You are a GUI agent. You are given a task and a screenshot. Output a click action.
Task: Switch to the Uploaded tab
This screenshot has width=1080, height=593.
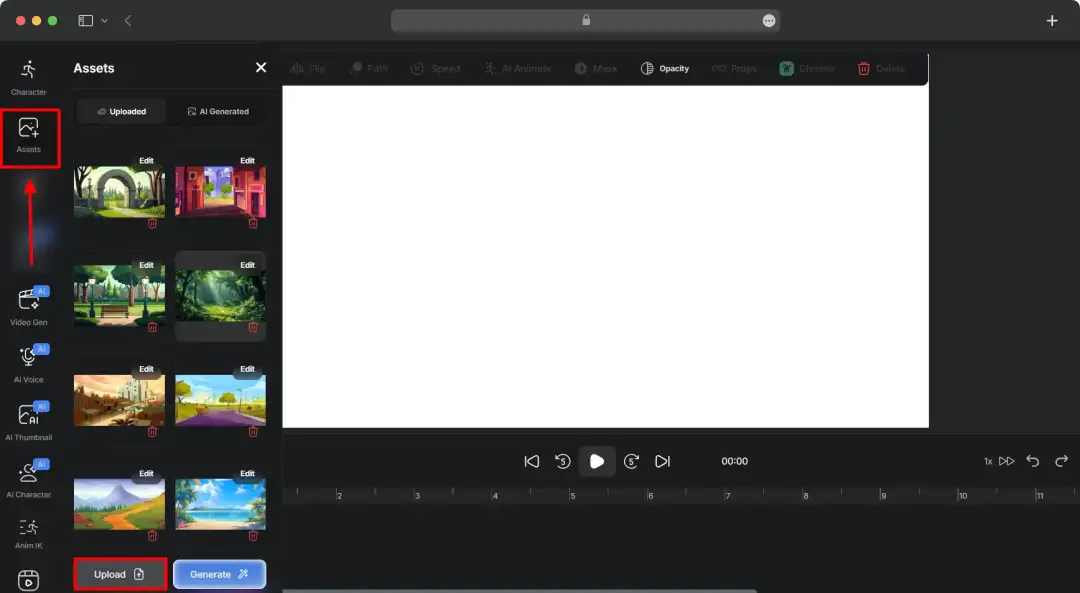121,111
